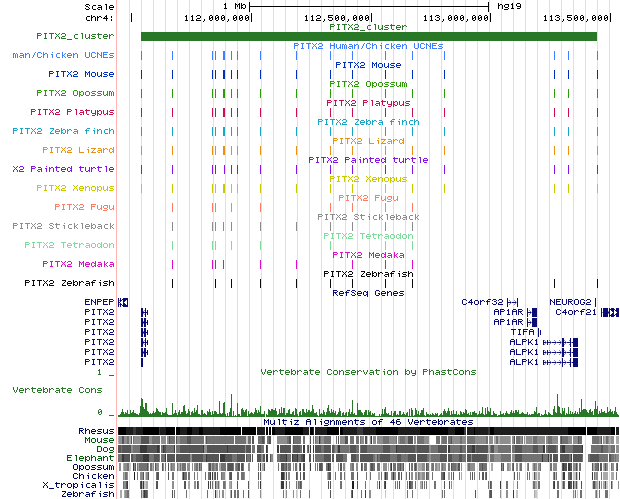Click the NEUROG2 gene marker

point(597,301)
